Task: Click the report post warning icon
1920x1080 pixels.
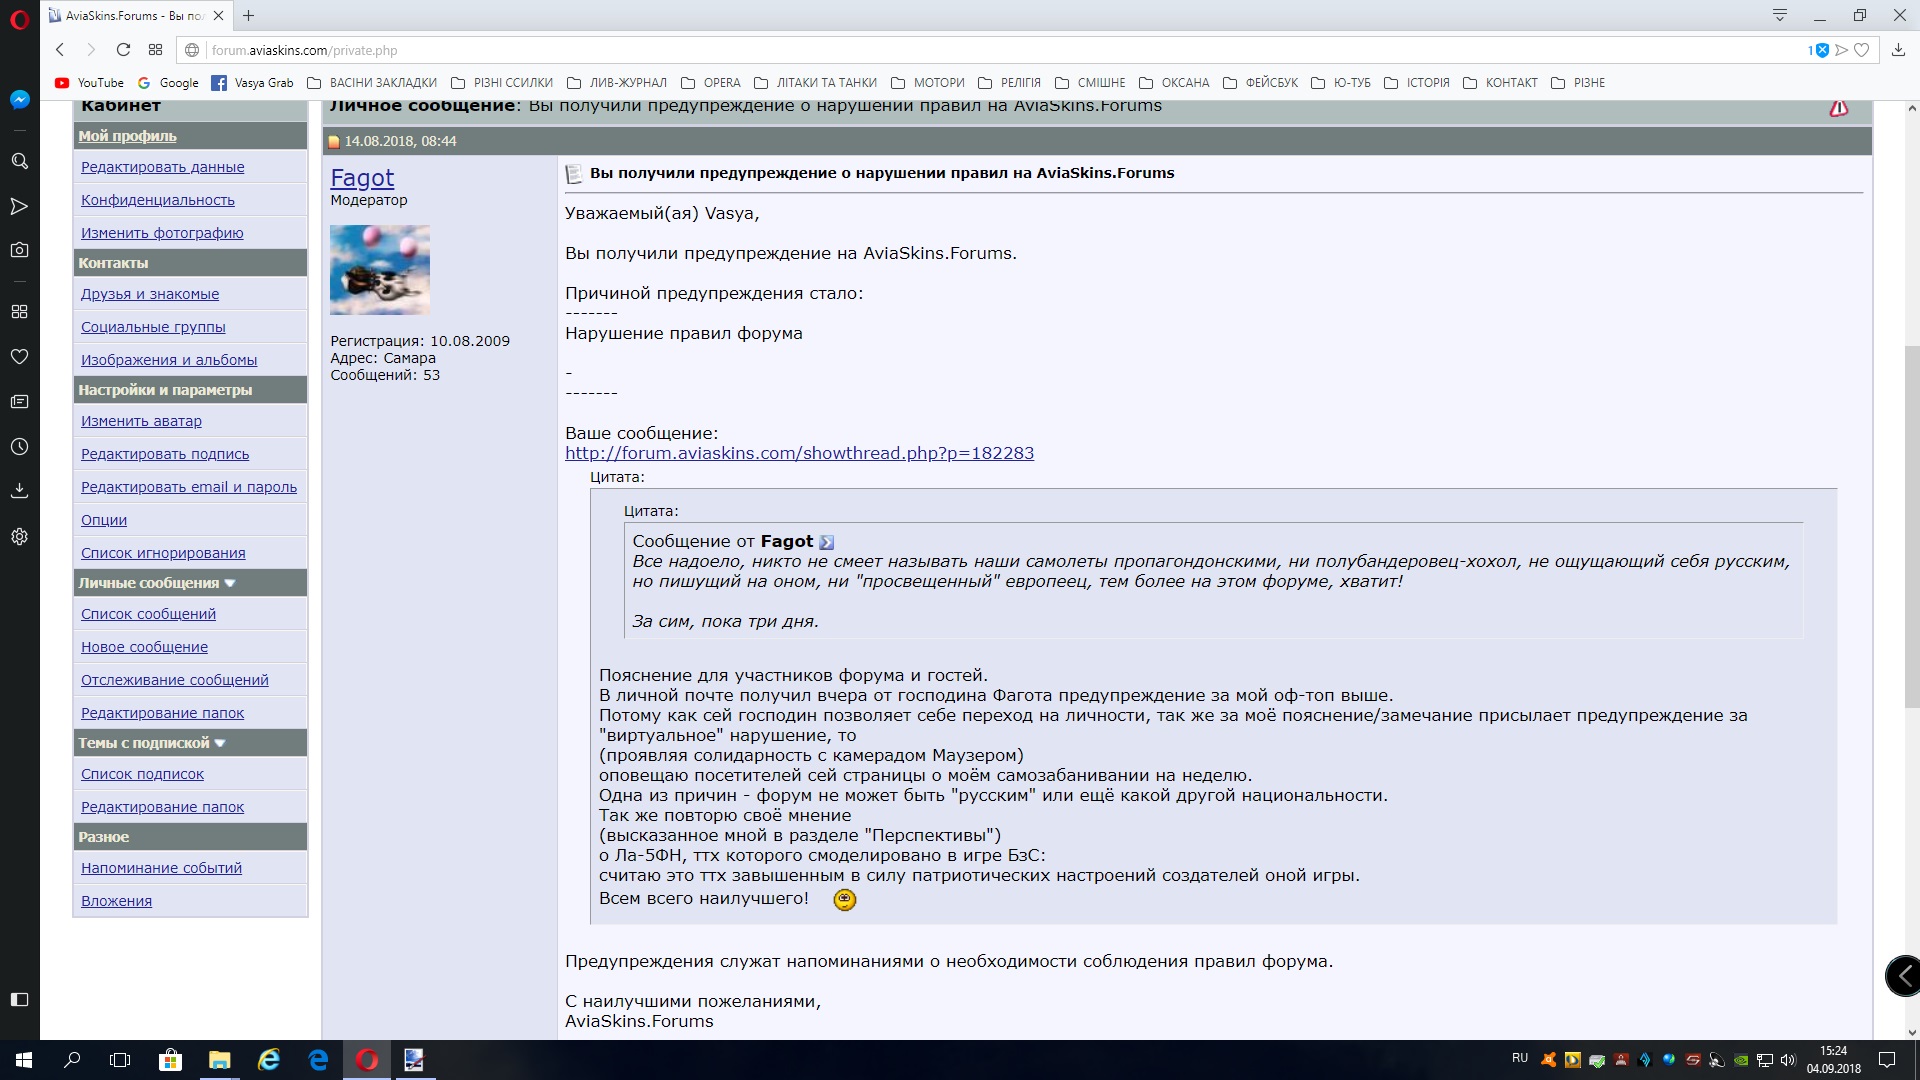Action: pos(1838,108)
